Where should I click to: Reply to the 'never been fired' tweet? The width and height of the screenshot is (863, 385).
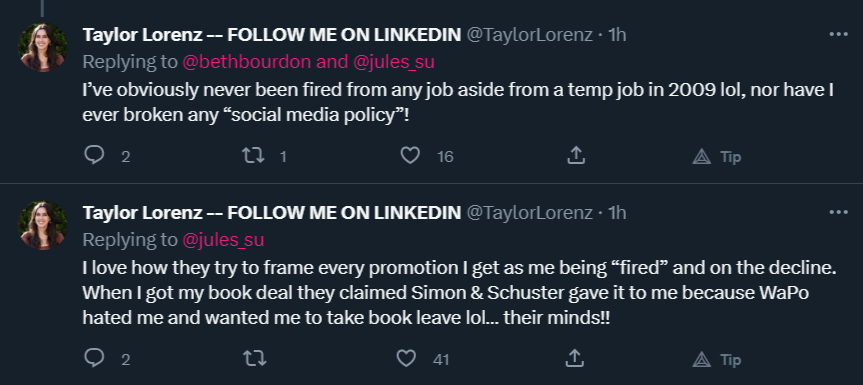tap(94, 156)
